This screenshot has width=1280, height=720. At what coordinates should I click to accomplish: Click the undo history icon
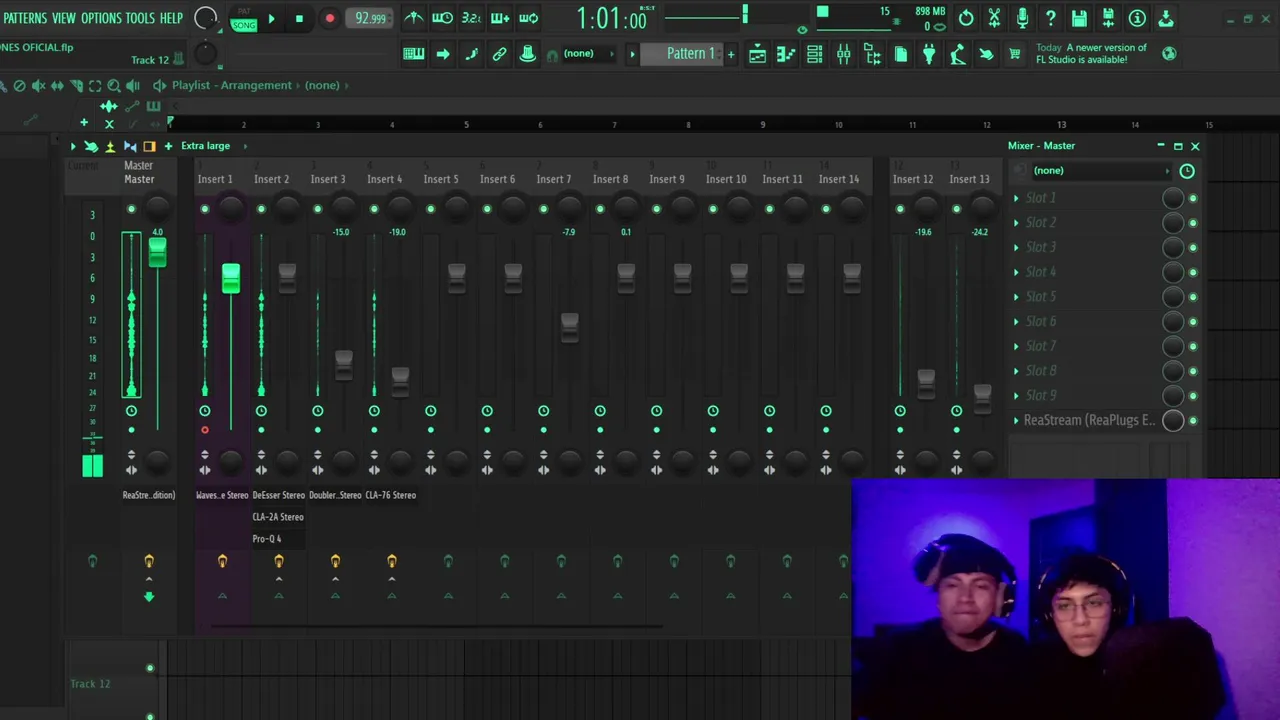click(966, 18)
